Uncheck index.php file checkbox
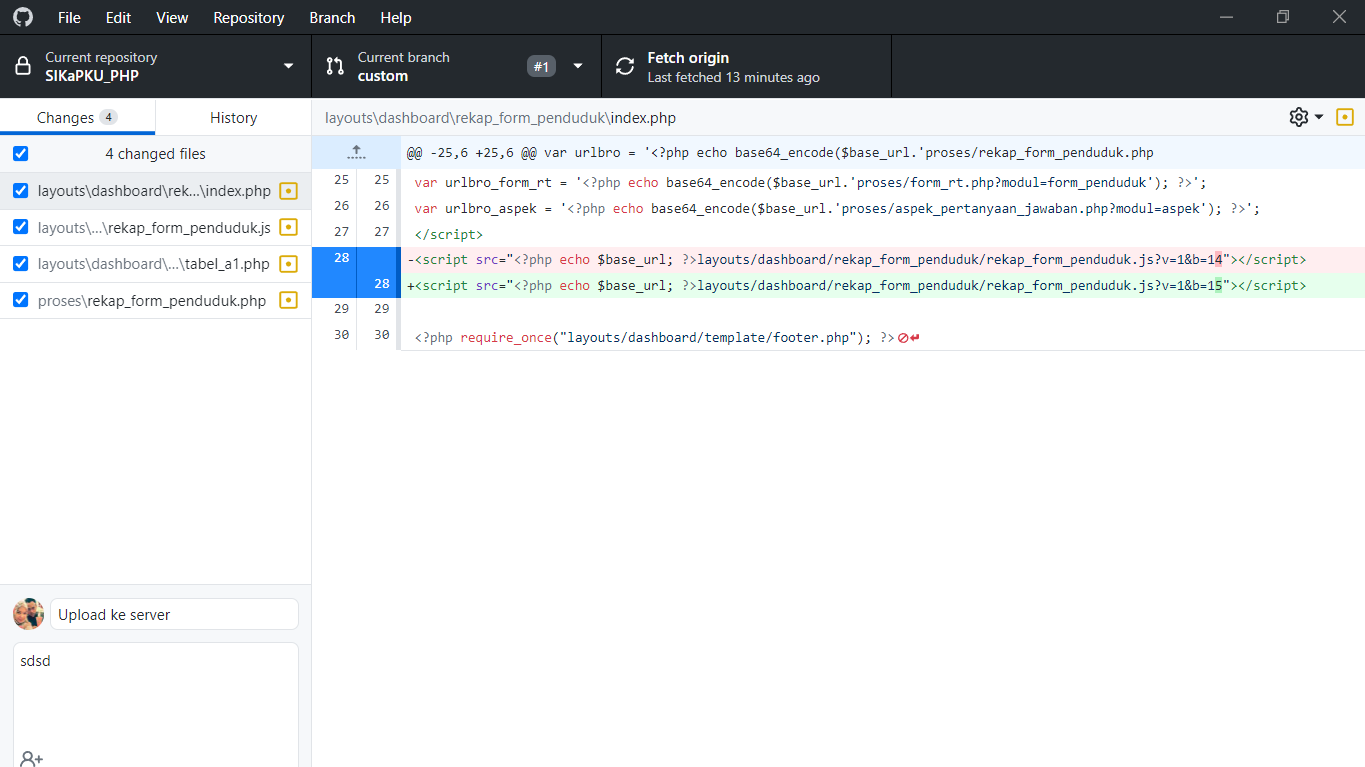 coord(20,191)
